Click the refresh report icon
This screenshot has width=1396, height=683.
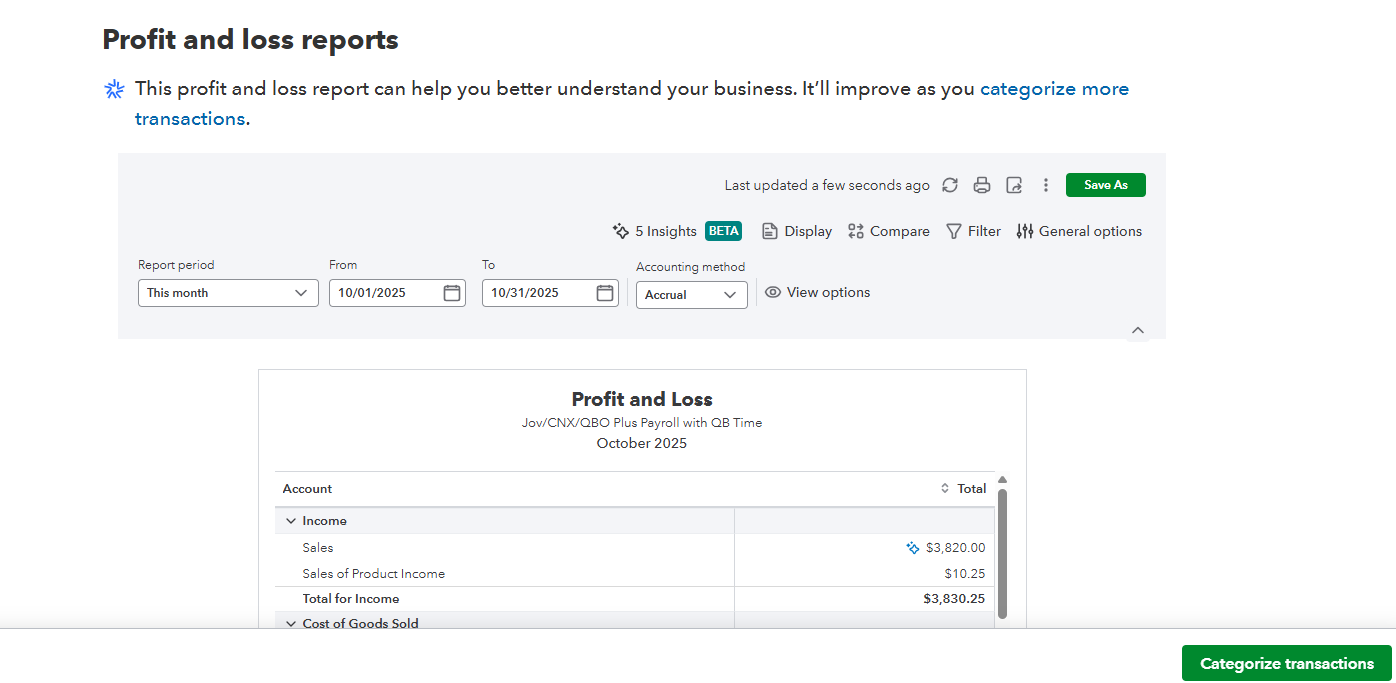point(950,185)
